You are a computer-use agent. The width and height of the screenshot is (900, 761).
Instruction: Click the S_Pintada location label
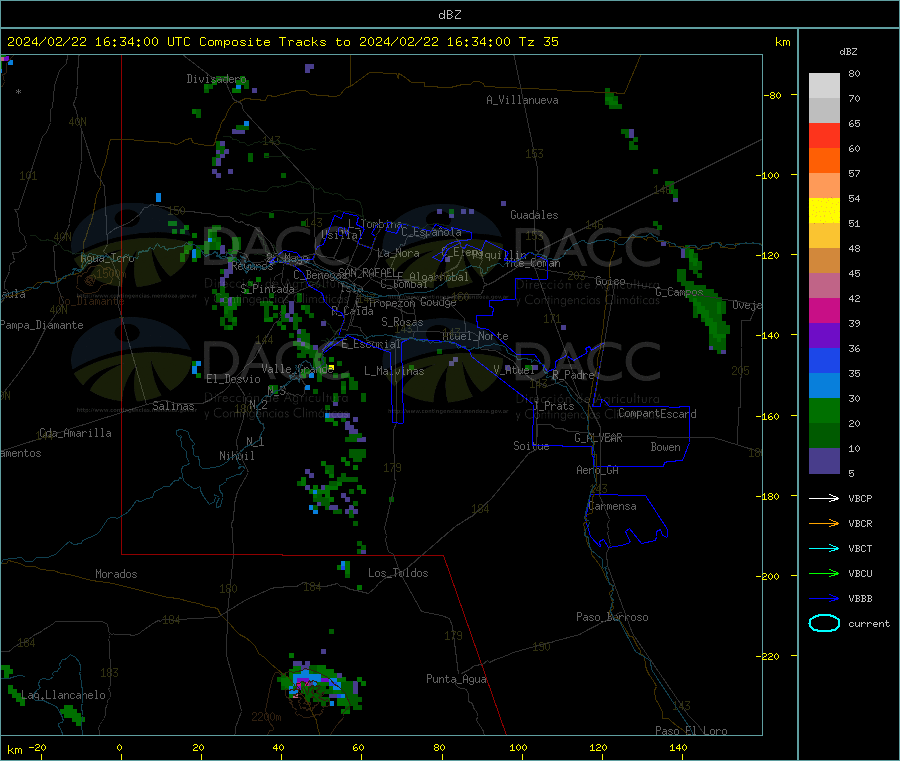pyautogui.click(x=267, y=289)
